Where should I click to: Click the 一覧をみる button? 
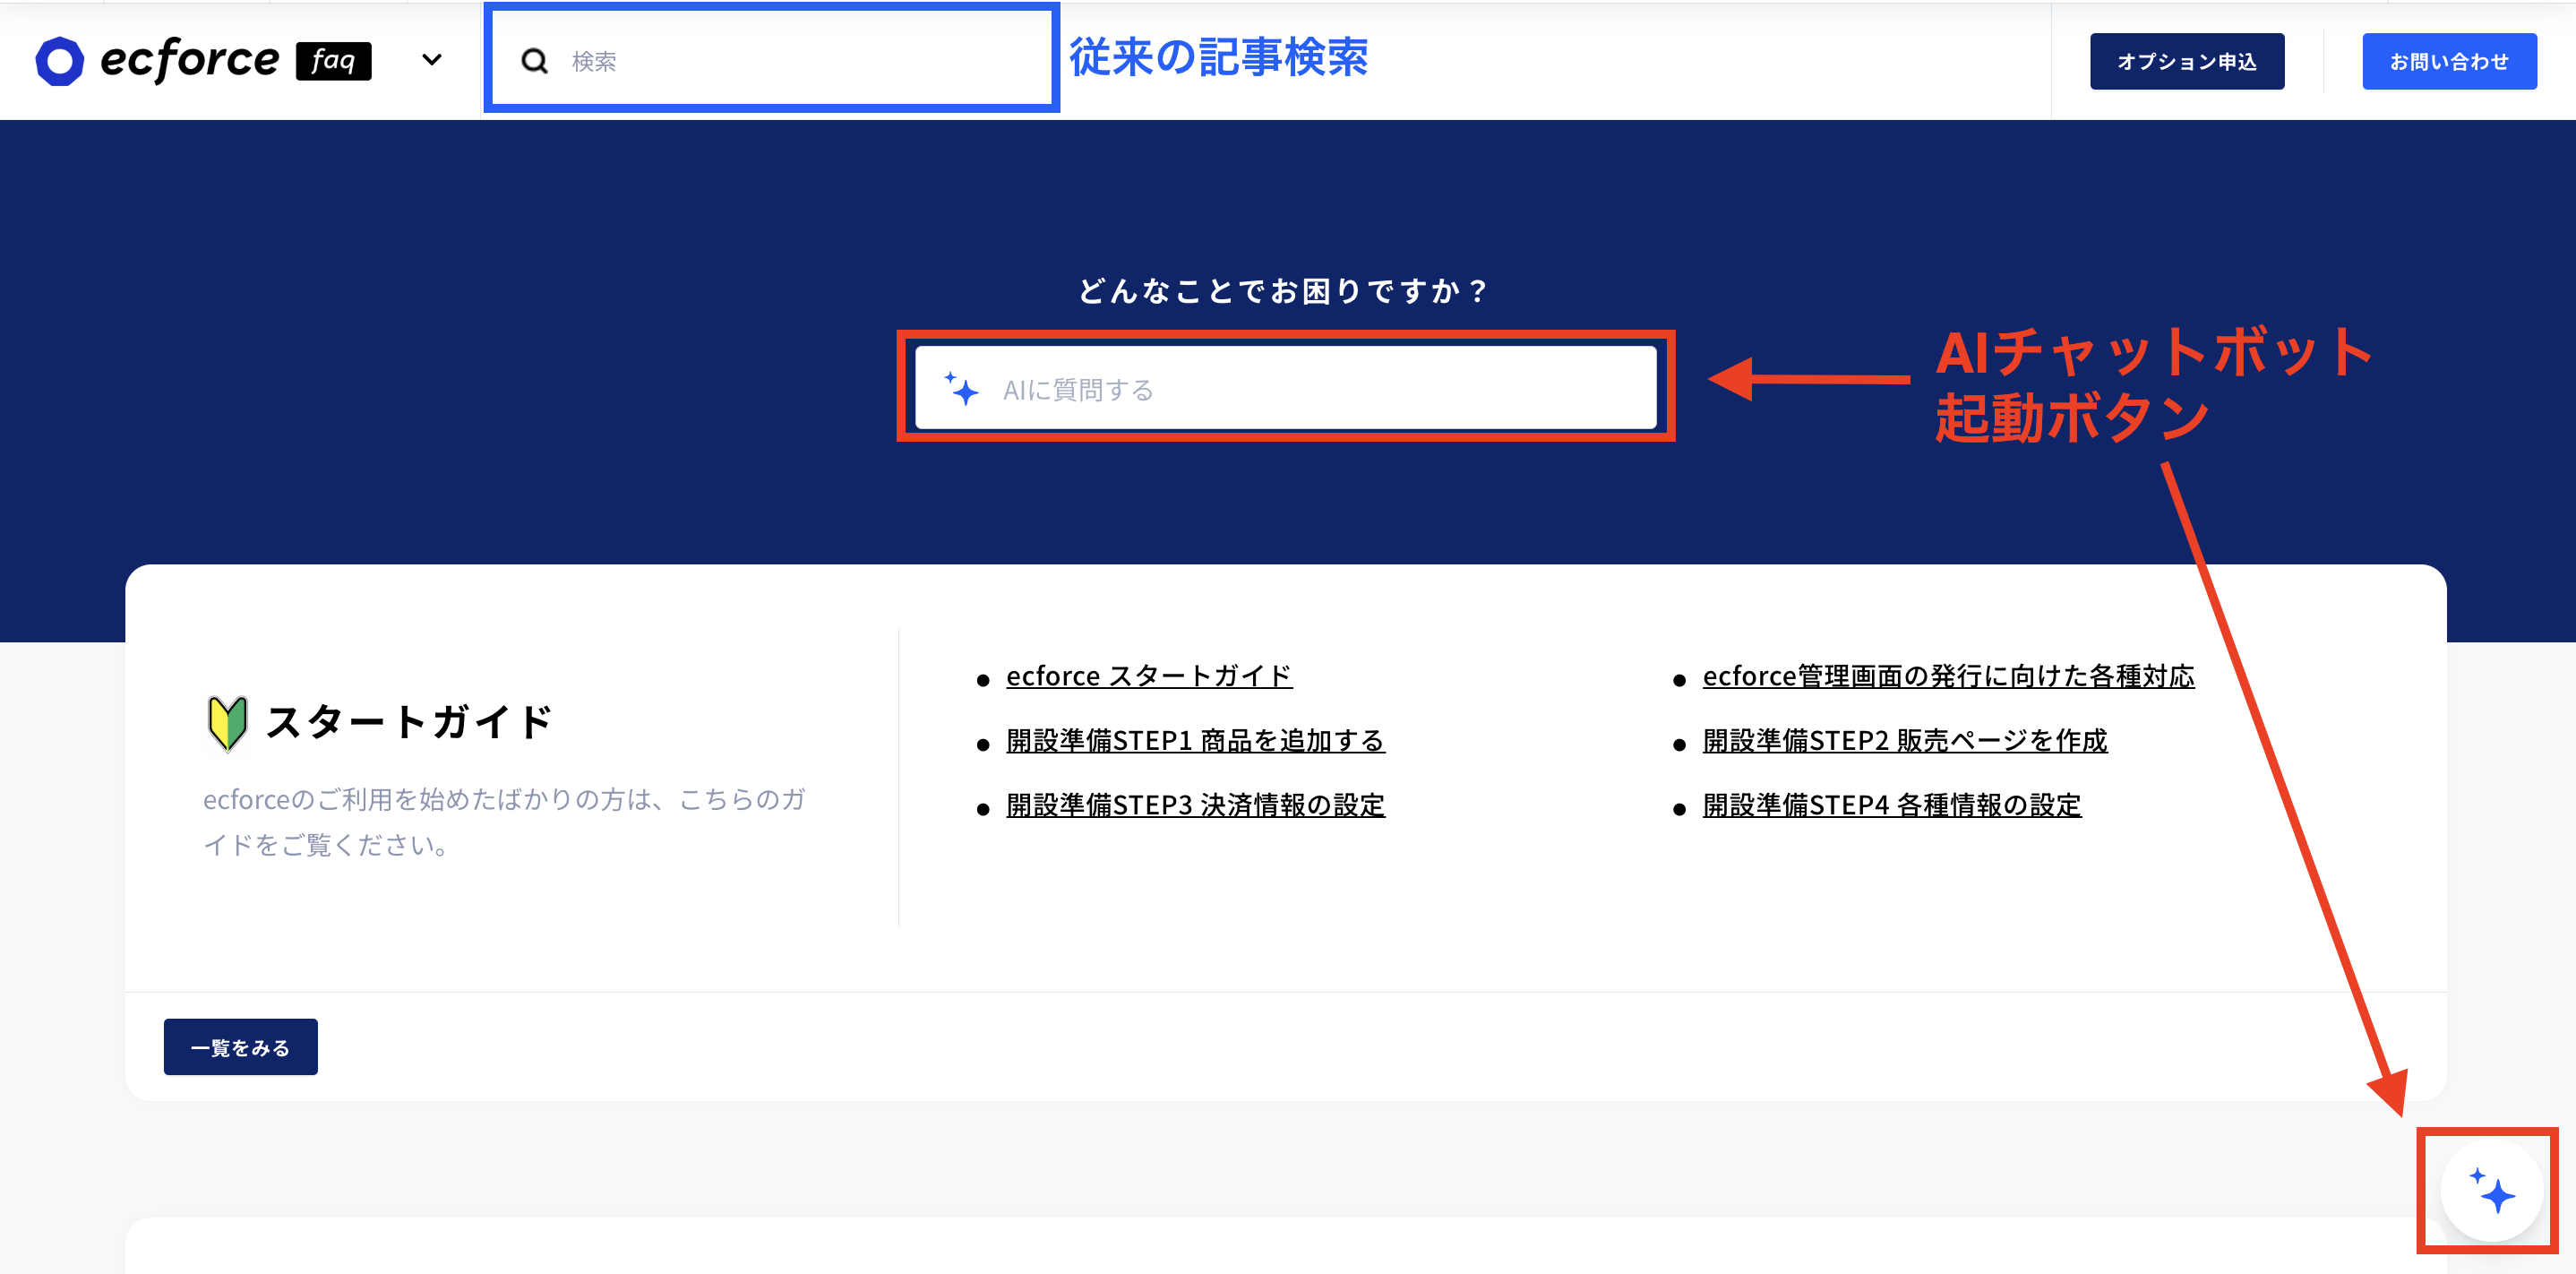pyautogui.click(x=240, y=1047)
